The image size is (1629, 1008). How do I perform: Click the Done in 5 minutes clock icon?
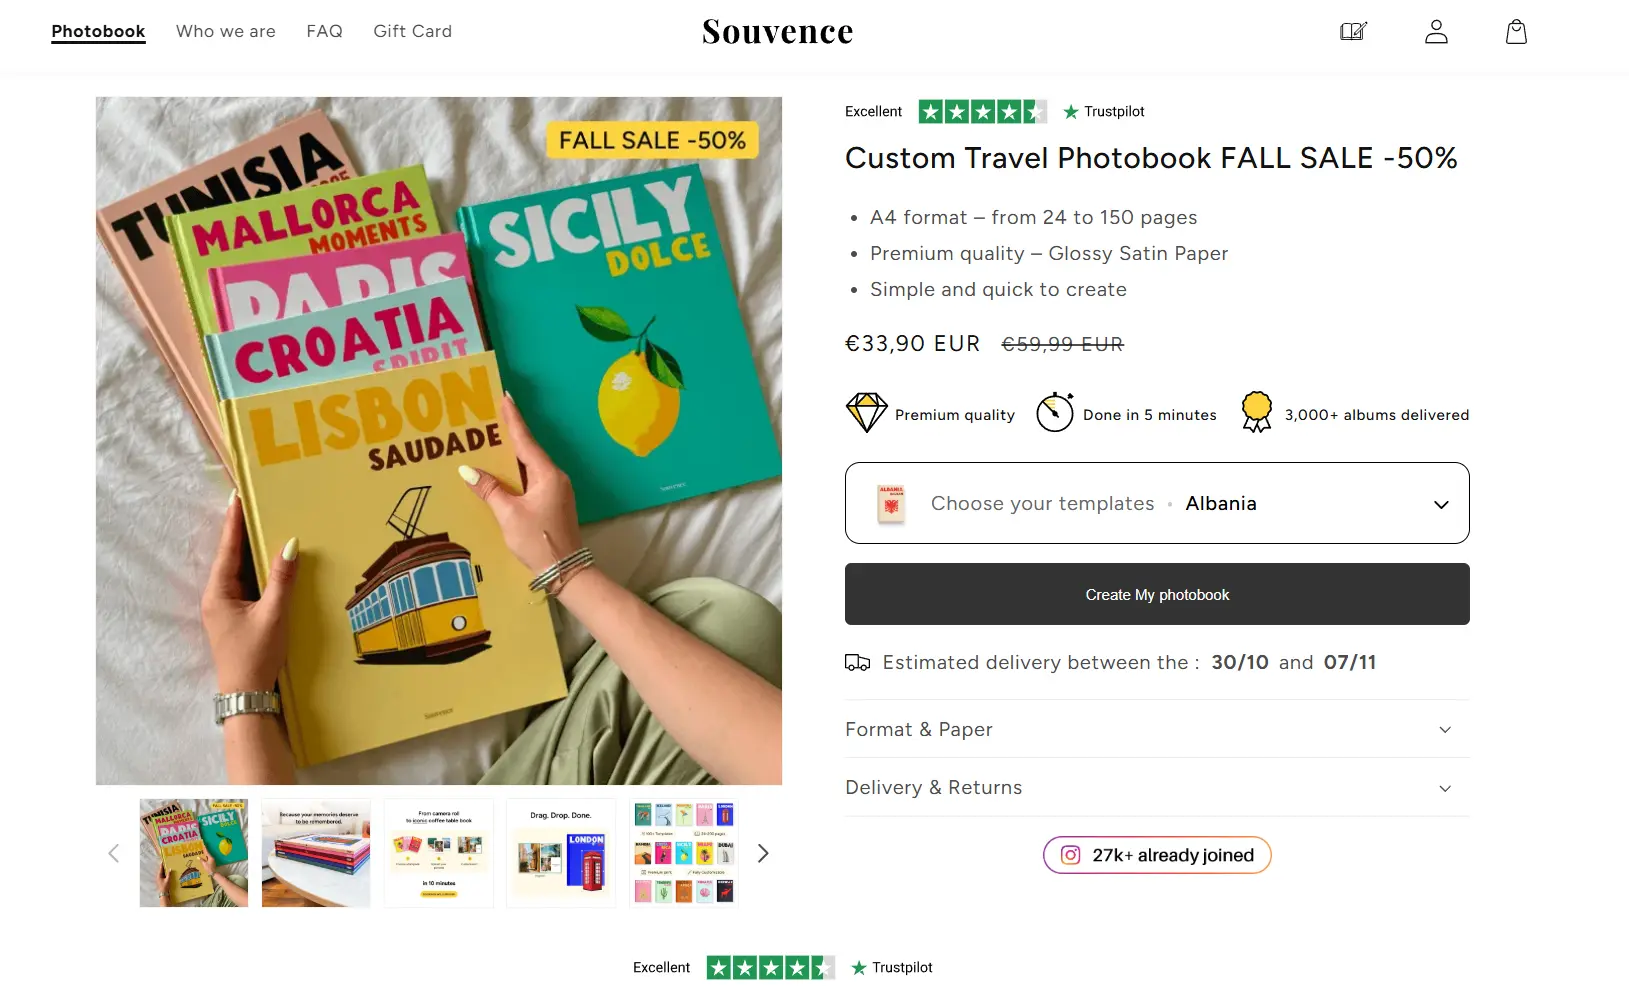[1054, 412]
